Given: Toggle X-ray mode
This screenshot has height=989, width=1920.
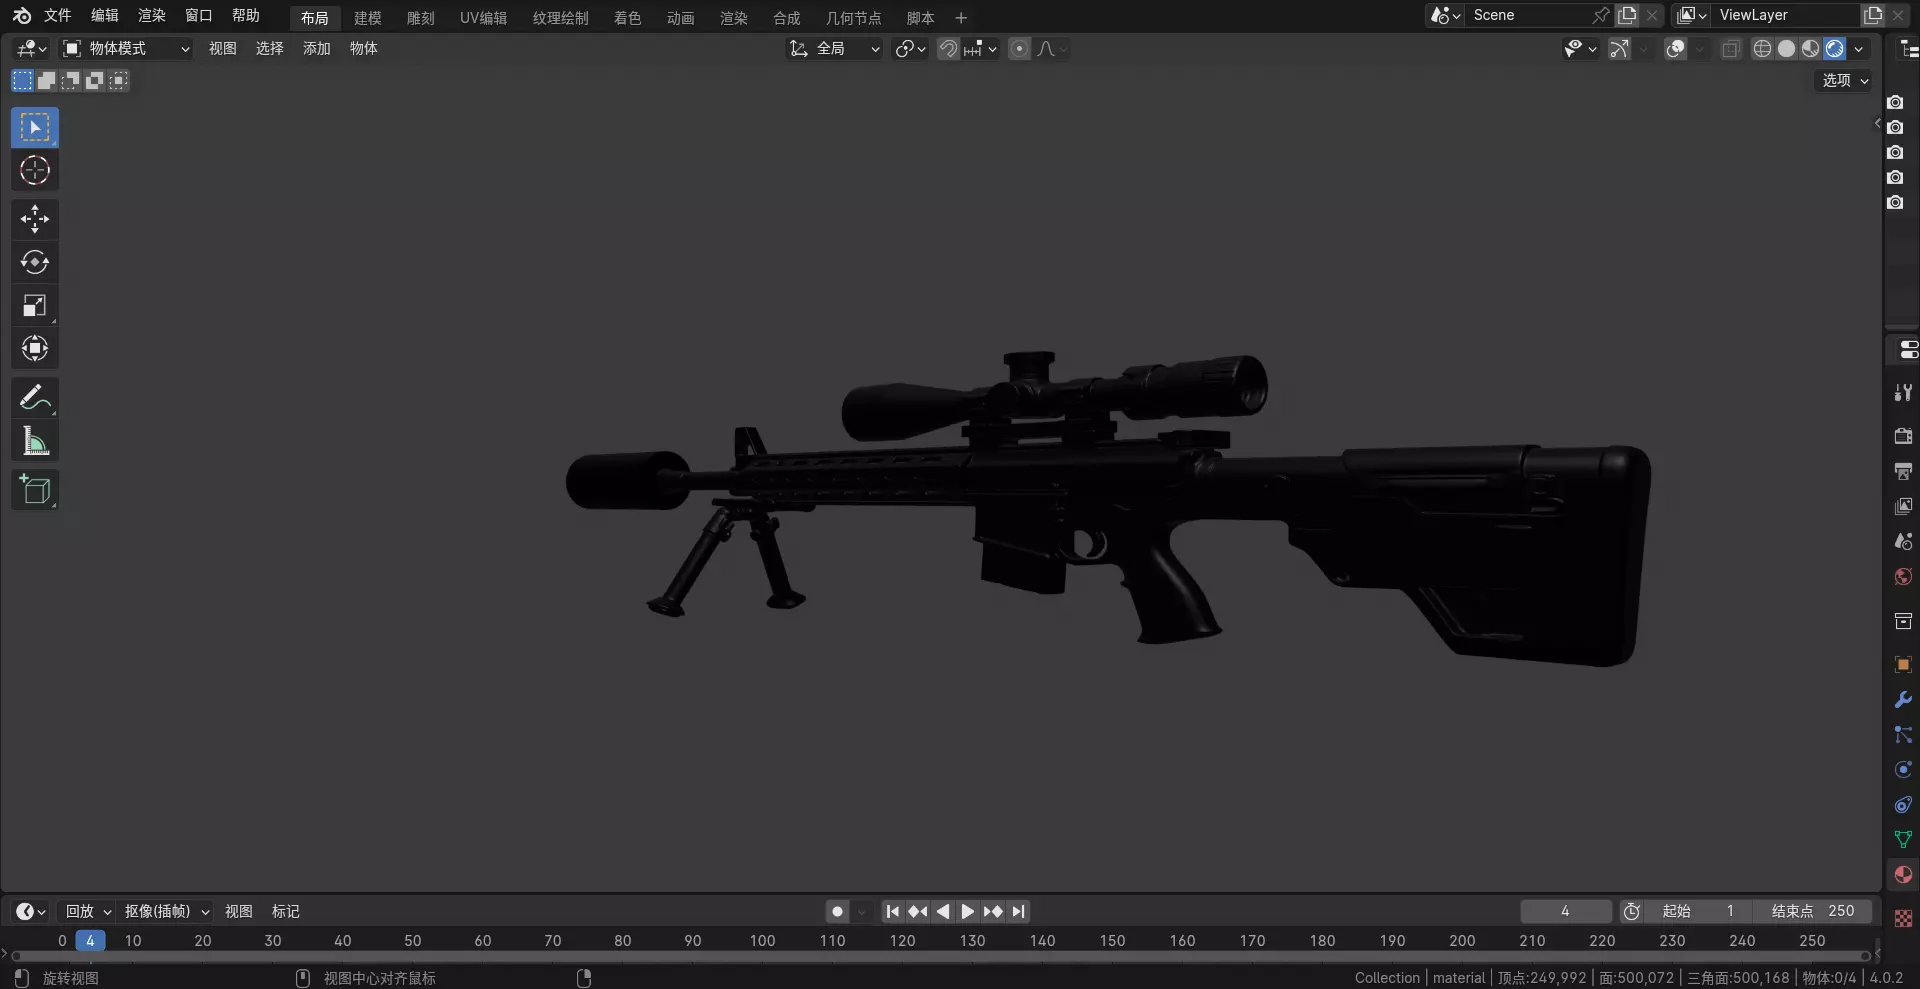Looking at the screenshot, I should tap(1731, 48).
